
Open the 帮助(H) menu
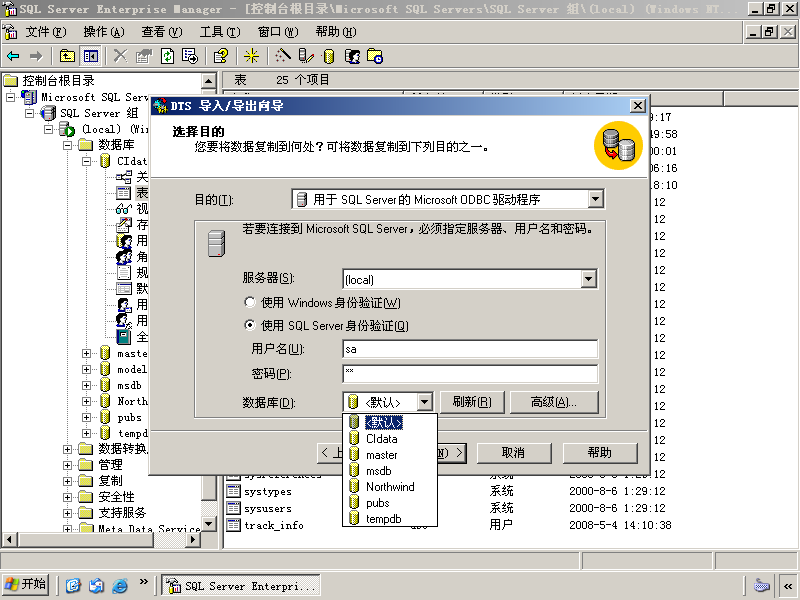tap(336, 32)
